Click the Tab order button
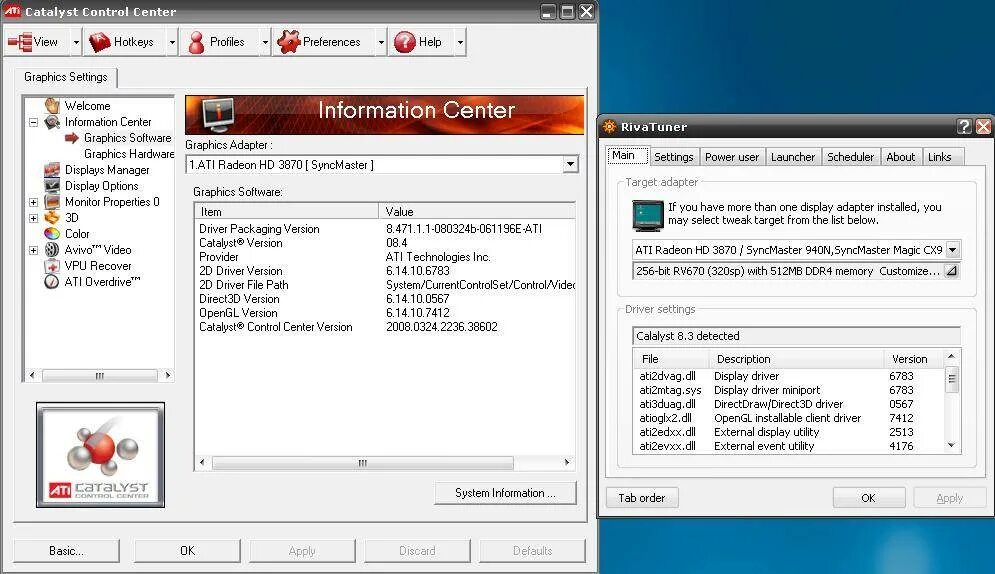The height and width of the screenshot is (574, 995). tap(642, 498)
